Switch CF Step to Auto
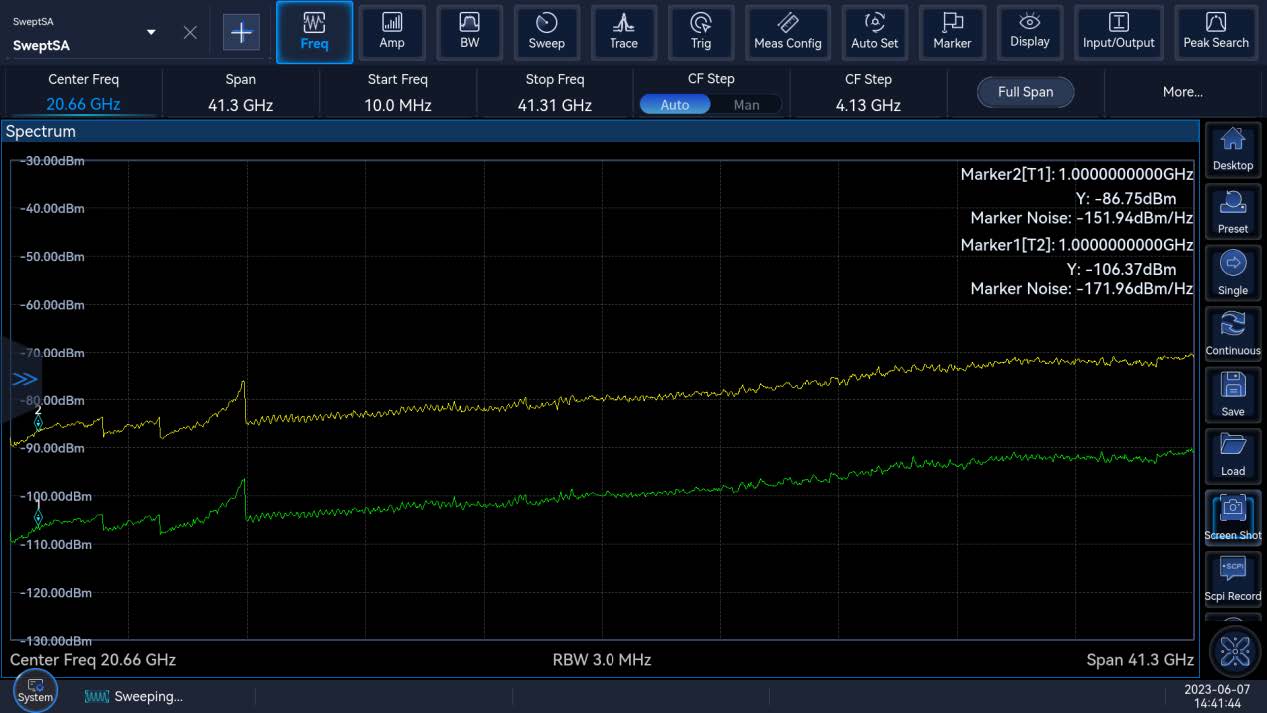Screen dimensions: 1267x713 coord(675,105)
